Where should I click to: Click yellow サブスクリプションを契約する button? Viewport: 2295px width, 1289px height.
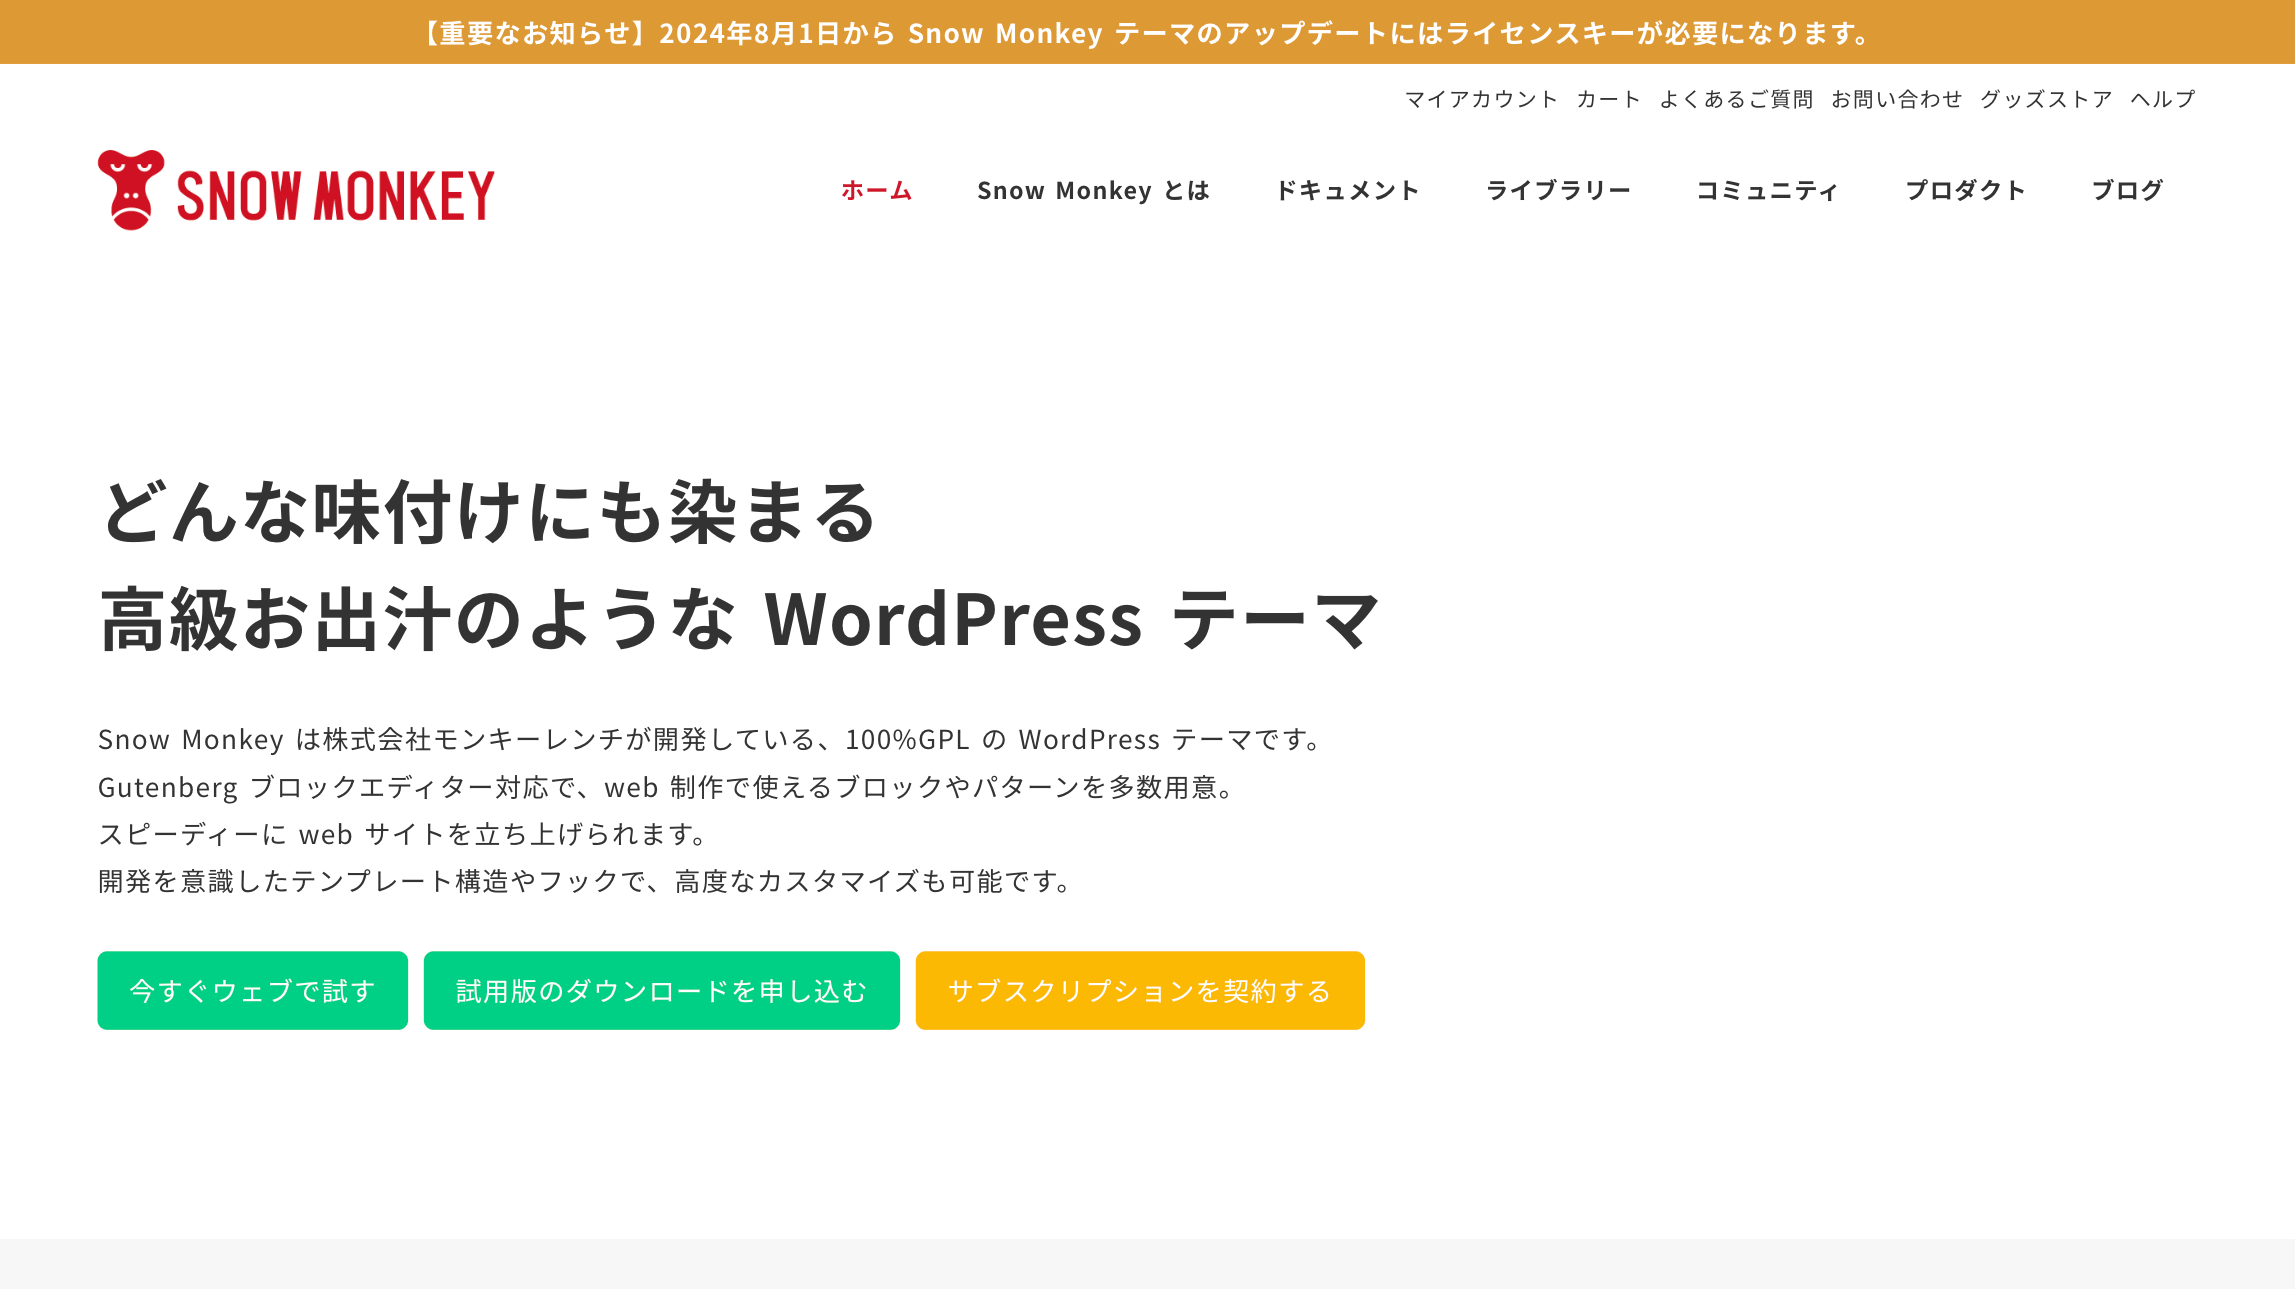pyautogui.click(x=1139, y=990)
